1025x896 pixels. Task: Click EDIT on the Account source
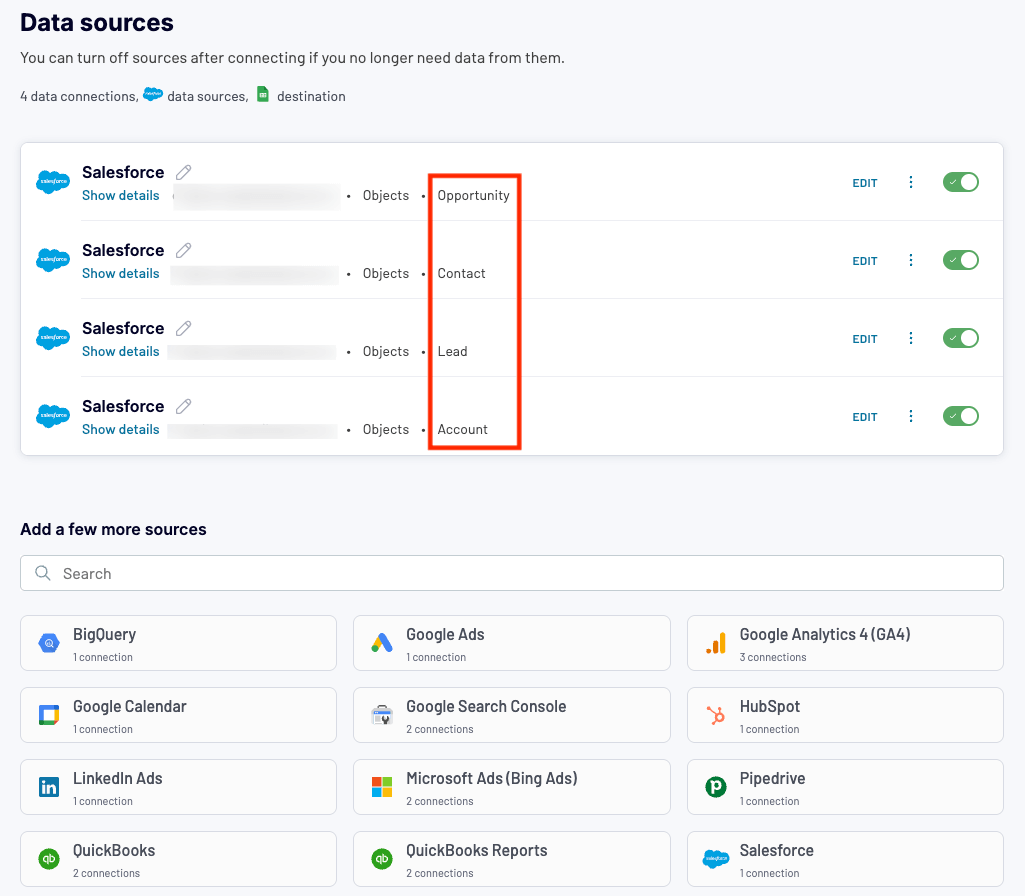[x=864, y=417]
